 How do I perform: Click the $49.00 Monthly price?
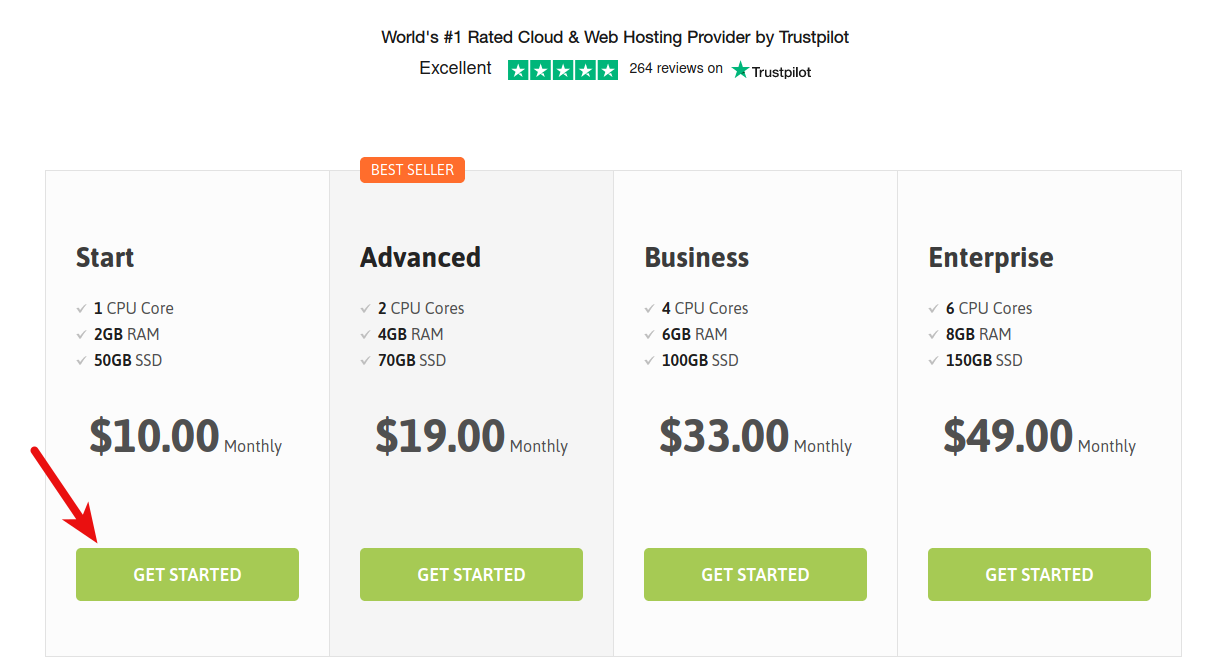click(x=1039, y=437)
